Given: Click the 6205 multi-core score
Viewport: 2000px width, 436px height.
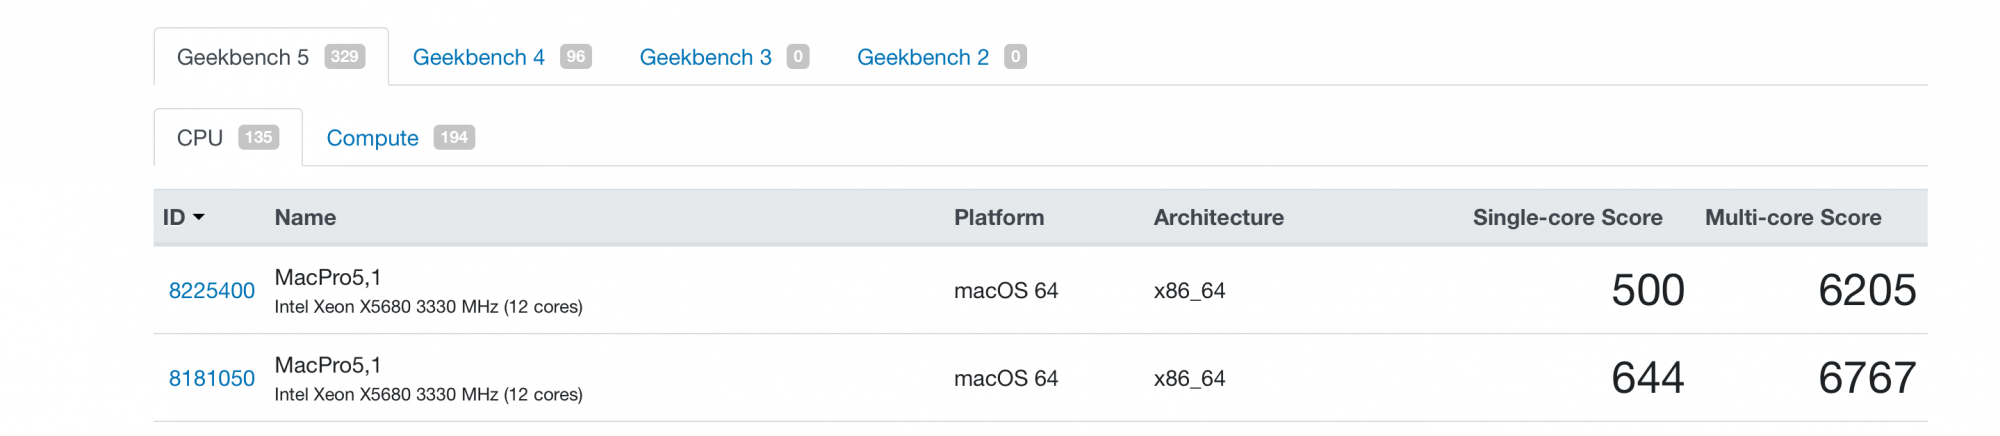Looking at the screenshot, I should click(x=1866, y=291).
